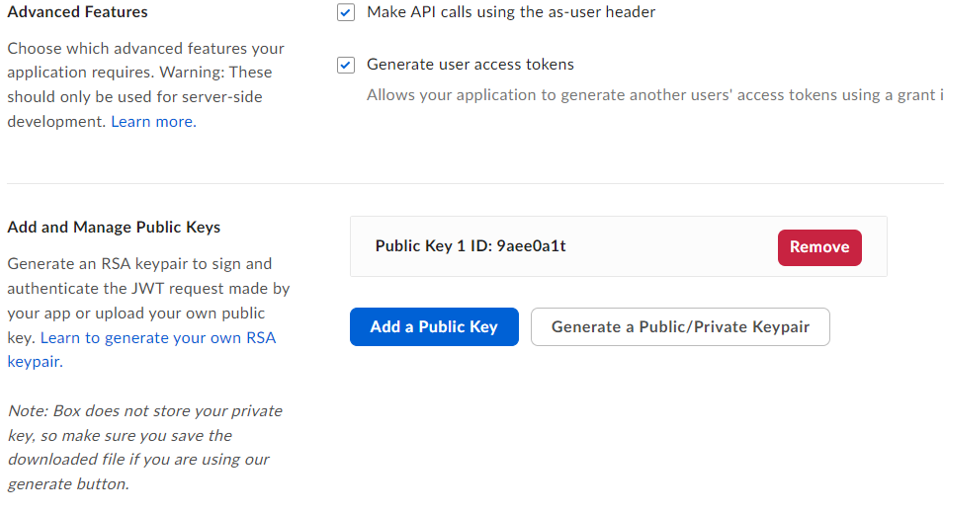Image resolution: width=956 pixels, height=509 pixels.
Task: Uncheck the as-user header API calls checkbox
Action: [x=346, y=13]
